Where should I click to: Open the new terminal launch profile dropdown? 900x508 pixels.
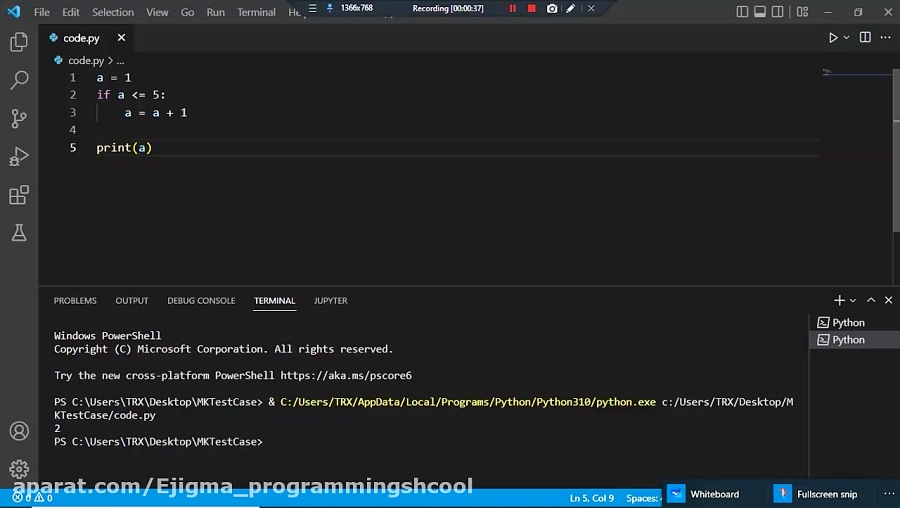tap(853, 300)
